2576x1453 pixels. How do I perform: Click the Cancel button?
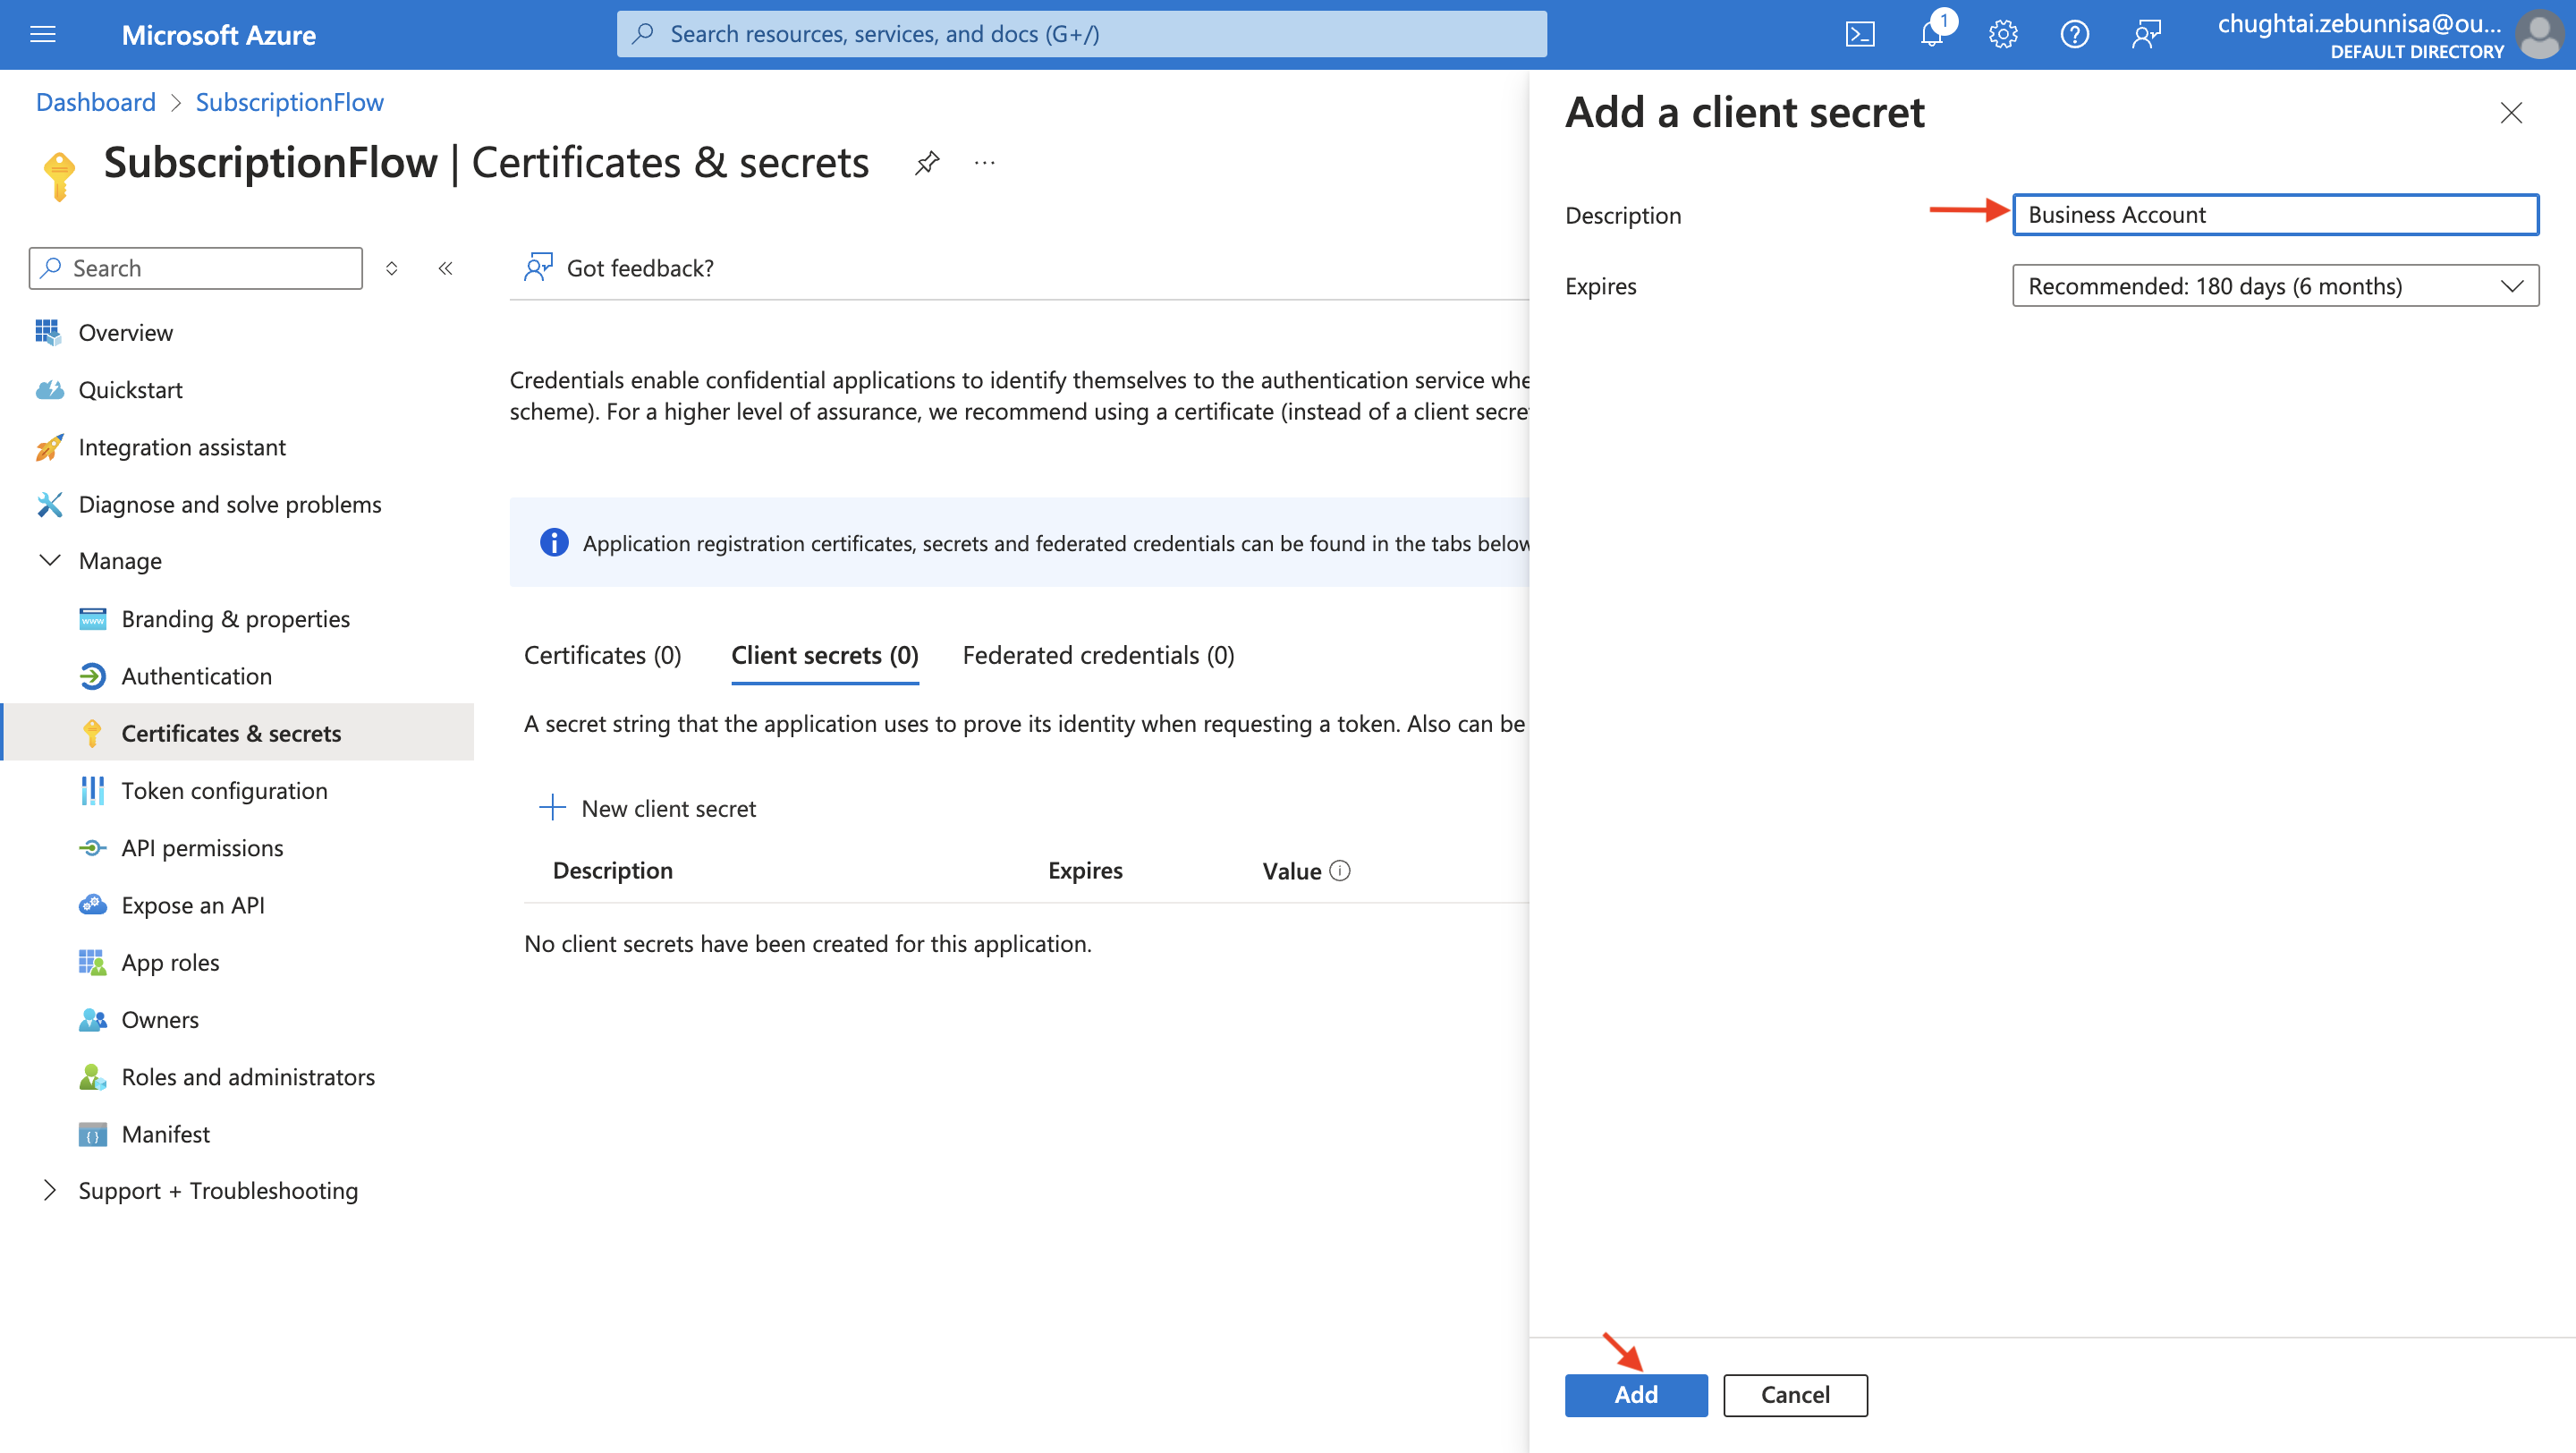coord(1795,1395)
